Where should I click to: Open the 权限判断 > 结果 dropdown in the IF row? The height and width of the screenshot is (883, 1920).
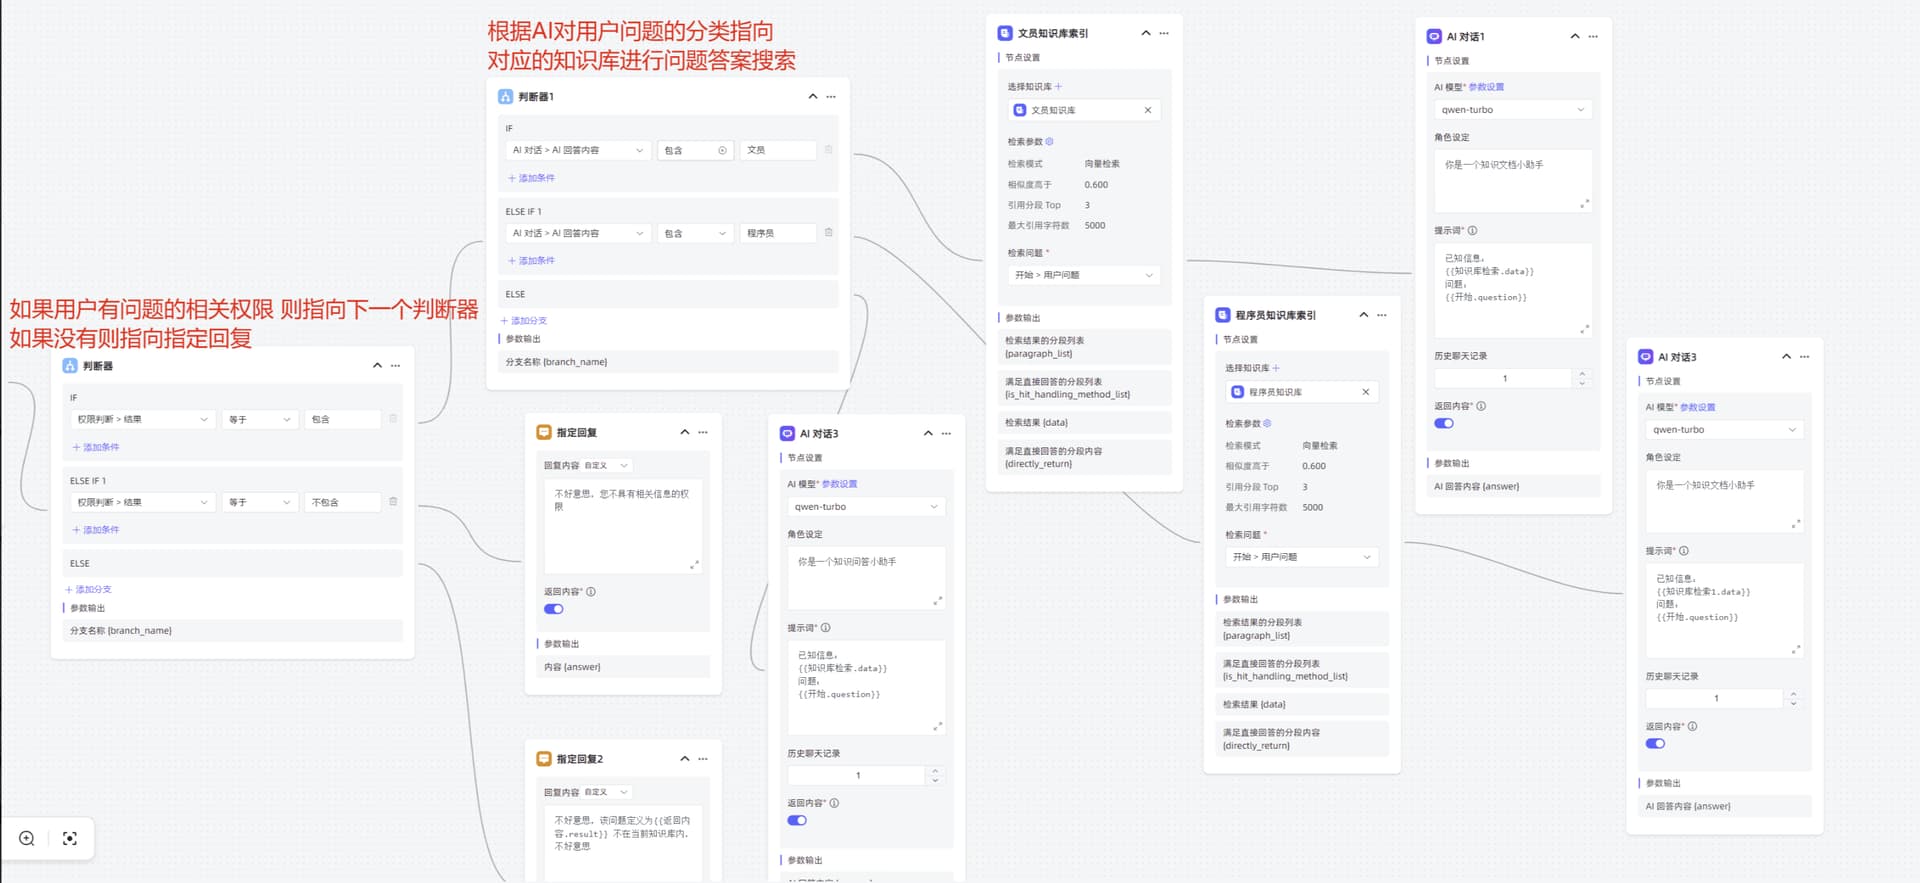pos(143,420)
